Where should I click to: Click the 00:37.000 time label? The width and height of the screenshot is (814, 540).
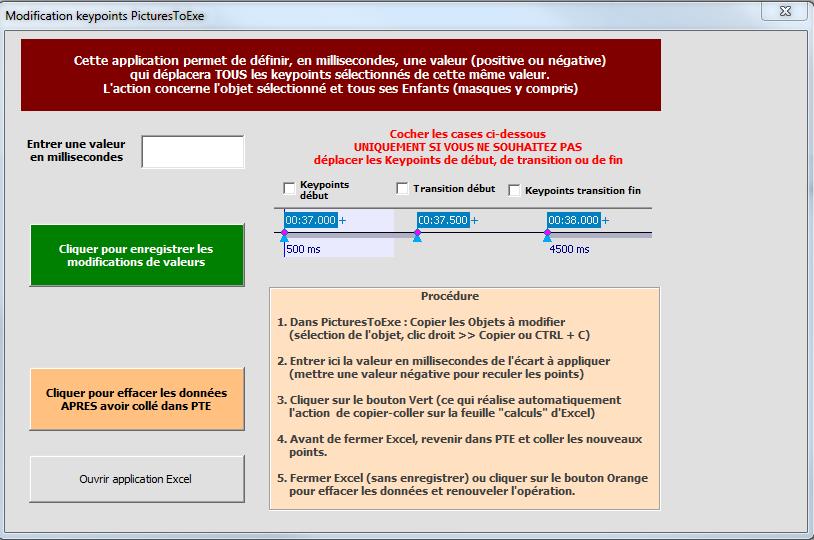(x=310, y=220)
